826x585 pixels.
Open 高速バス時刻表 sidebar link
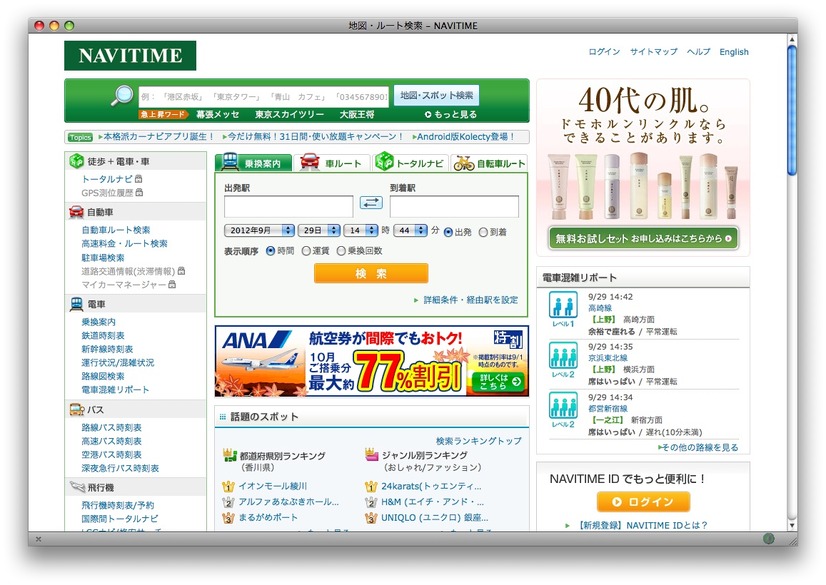[112, 441]
